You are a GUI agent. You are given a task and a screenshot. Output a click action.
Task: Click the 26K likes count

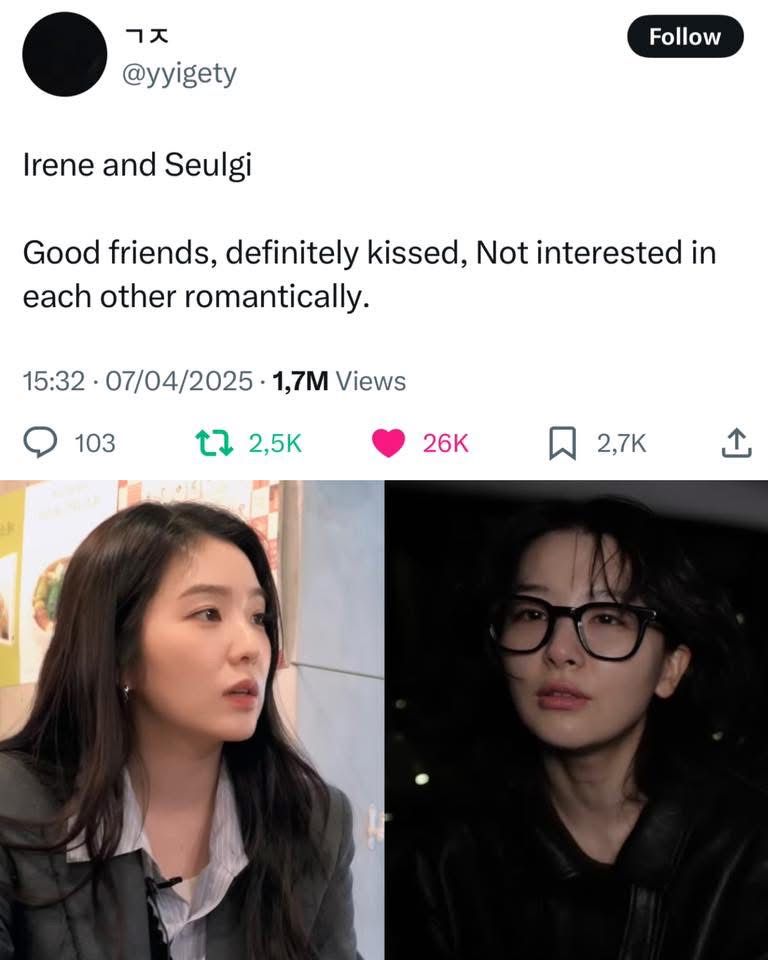point(445,443)
